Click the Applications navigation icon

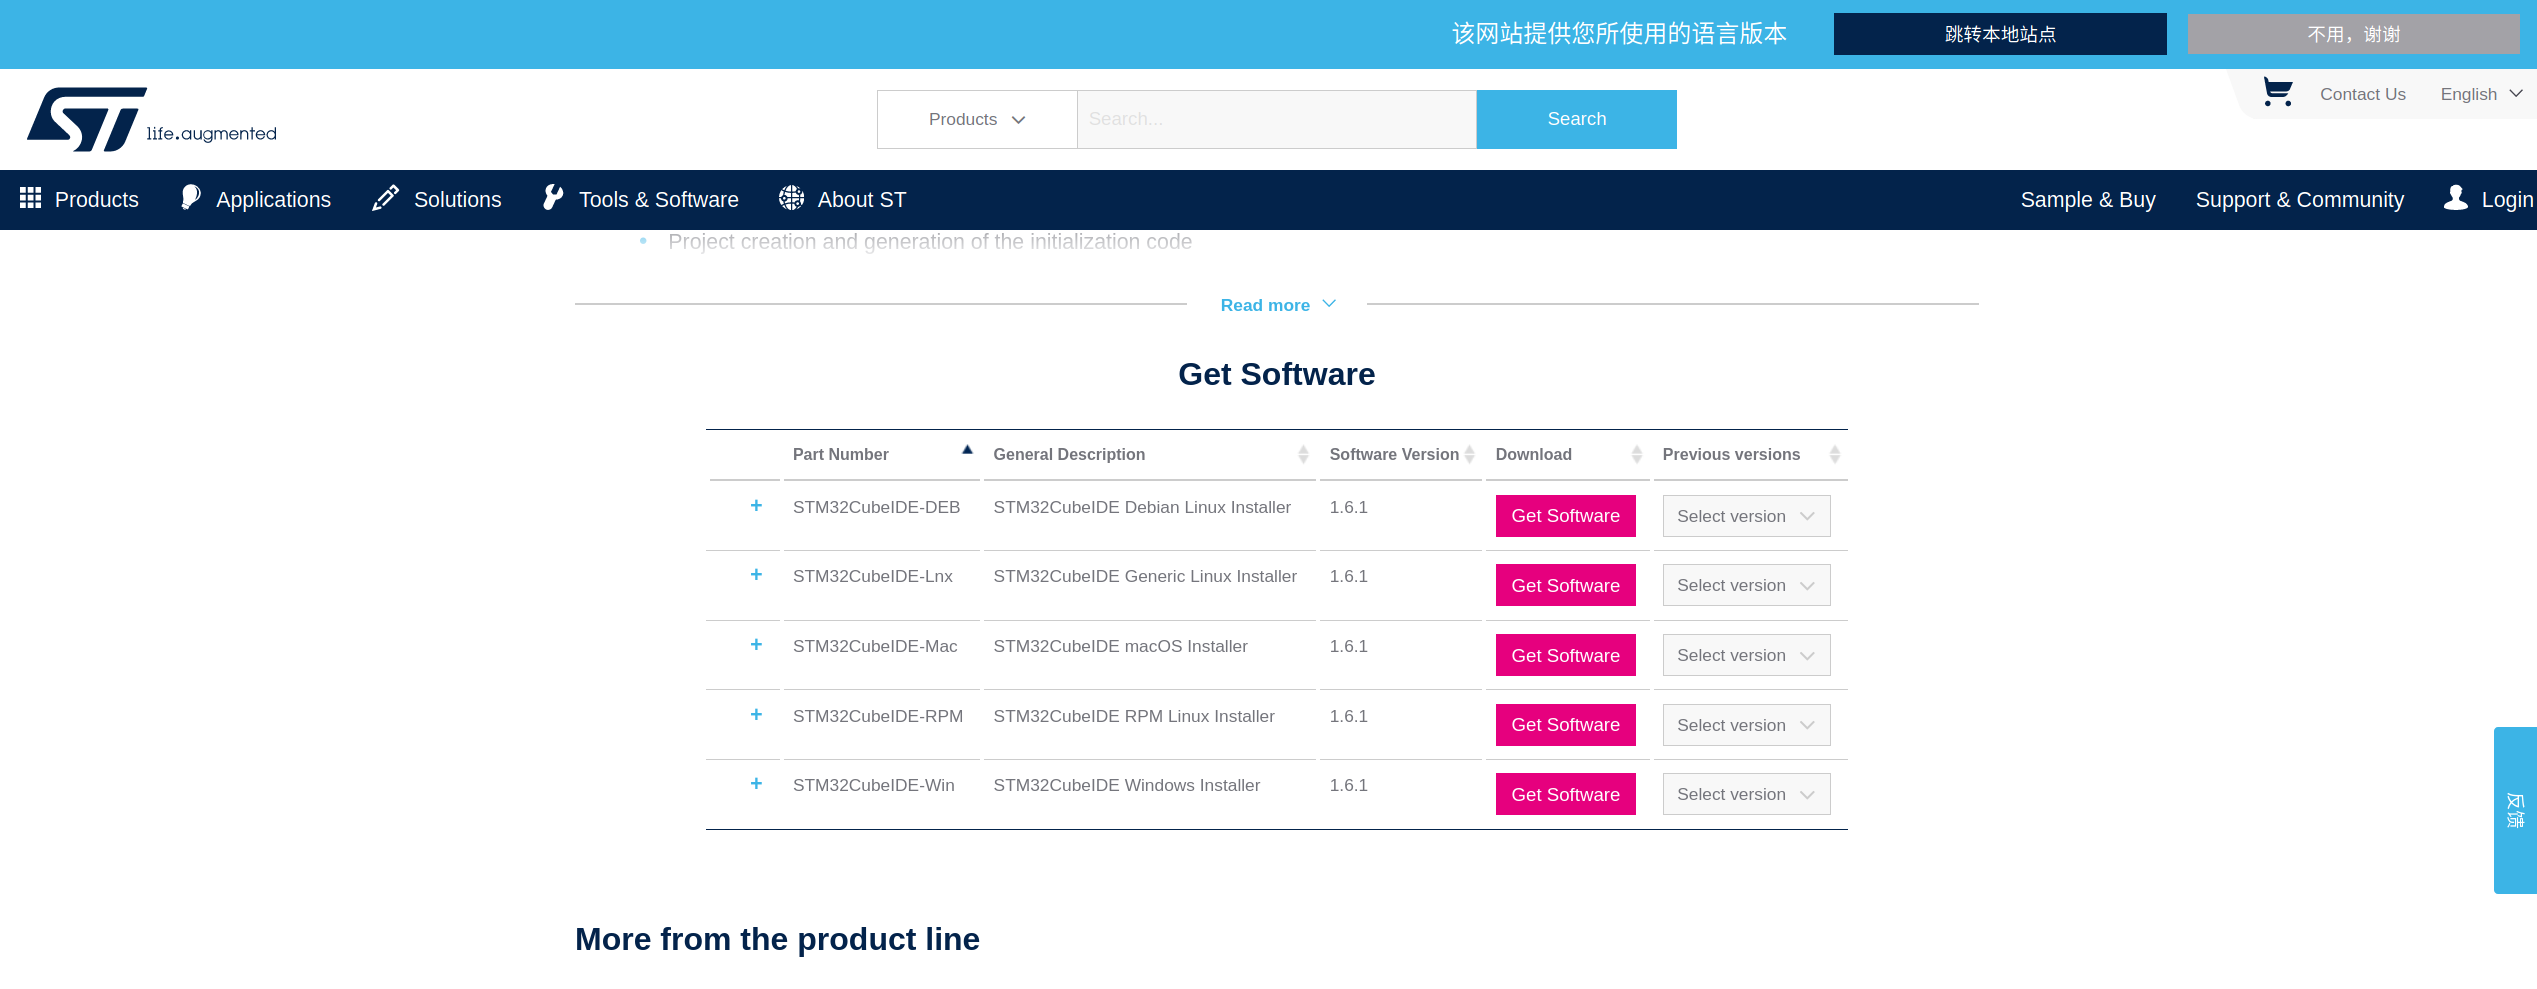pyautogui.click(x=191, y=198)
